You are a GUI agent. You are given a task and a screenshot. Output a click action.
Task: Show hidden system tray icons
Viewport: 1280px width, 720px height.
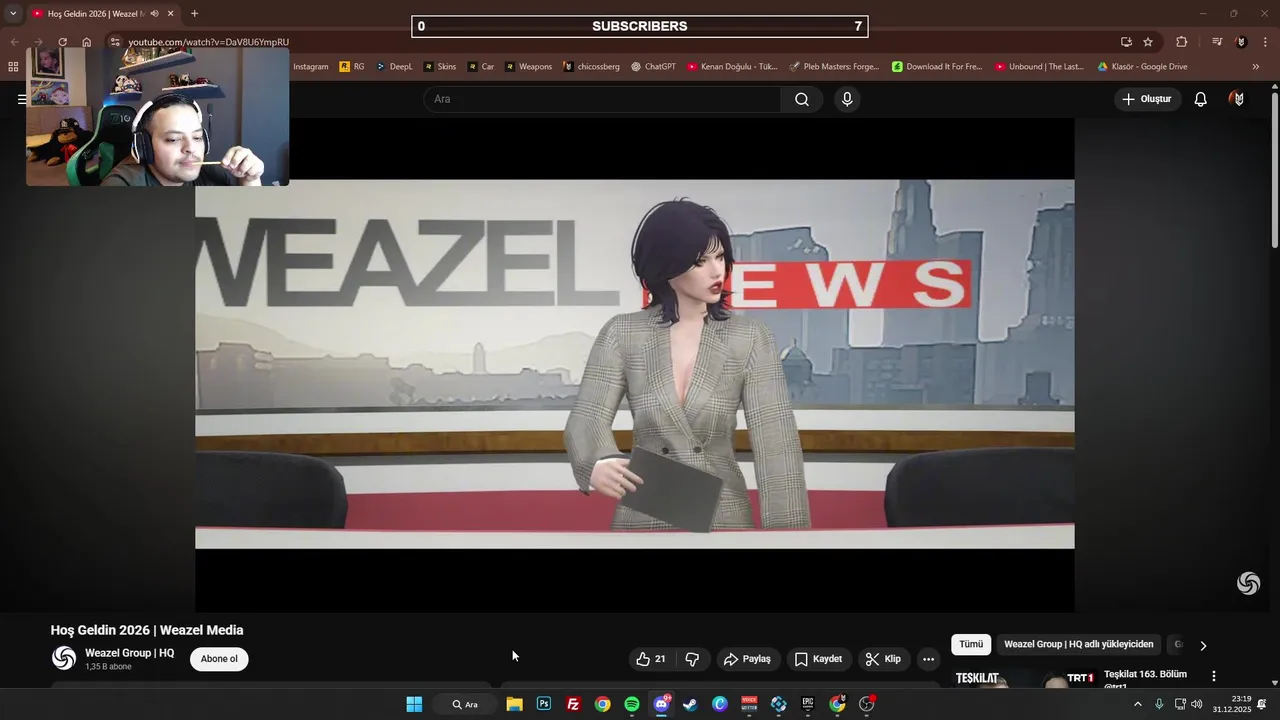click(1137, 704)
